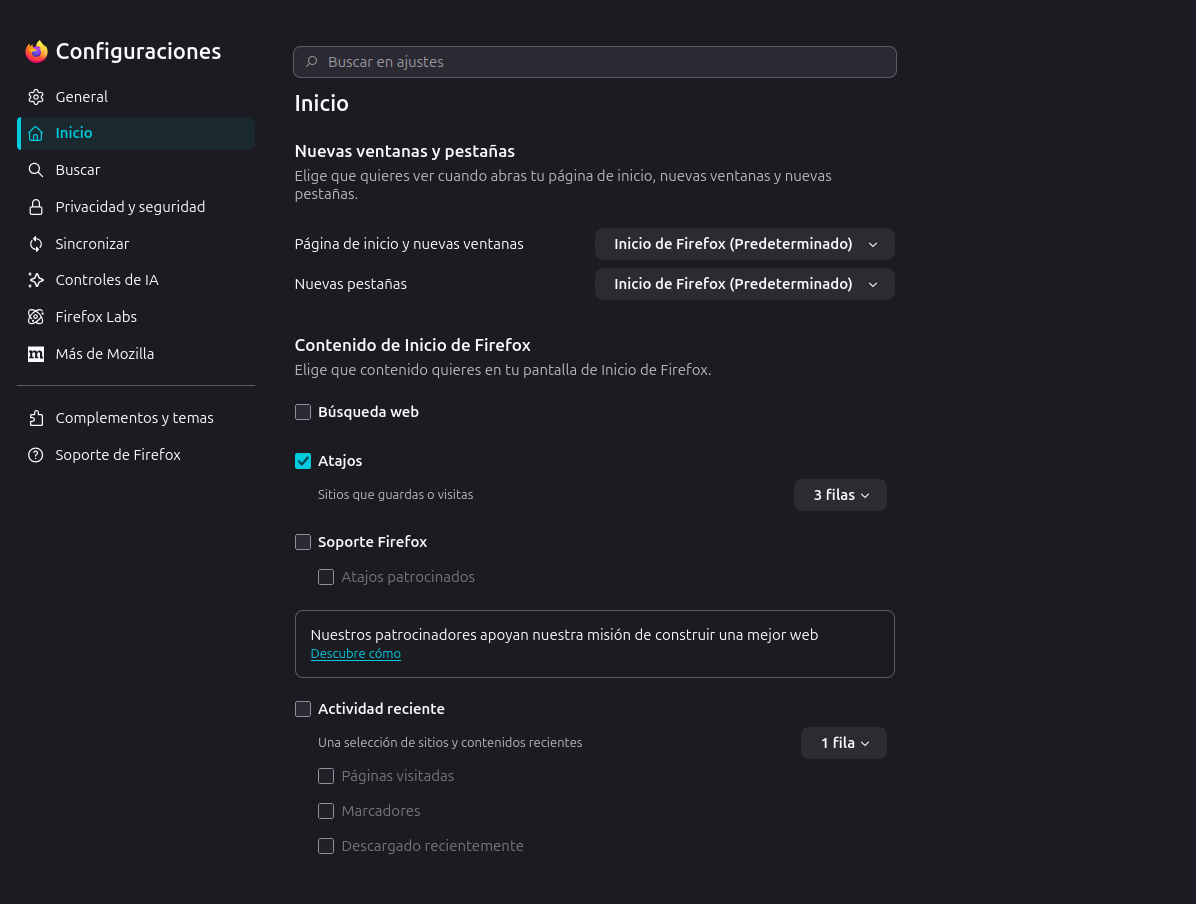Click the Buscar magnifier icon in sidebar

pos(36,170)
